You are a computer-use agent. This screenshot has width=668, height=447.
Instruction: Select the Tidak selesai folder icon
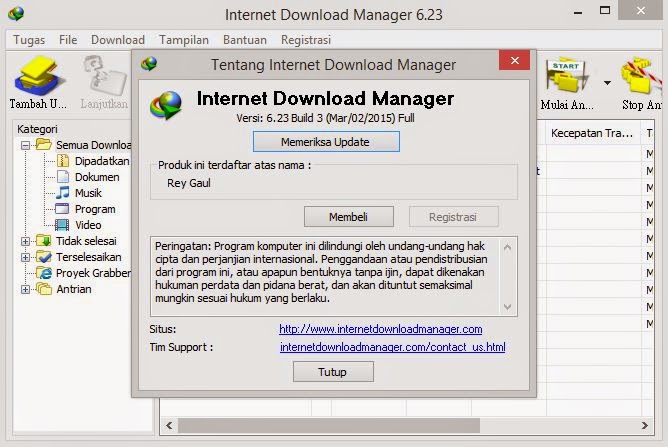[43, 240]
